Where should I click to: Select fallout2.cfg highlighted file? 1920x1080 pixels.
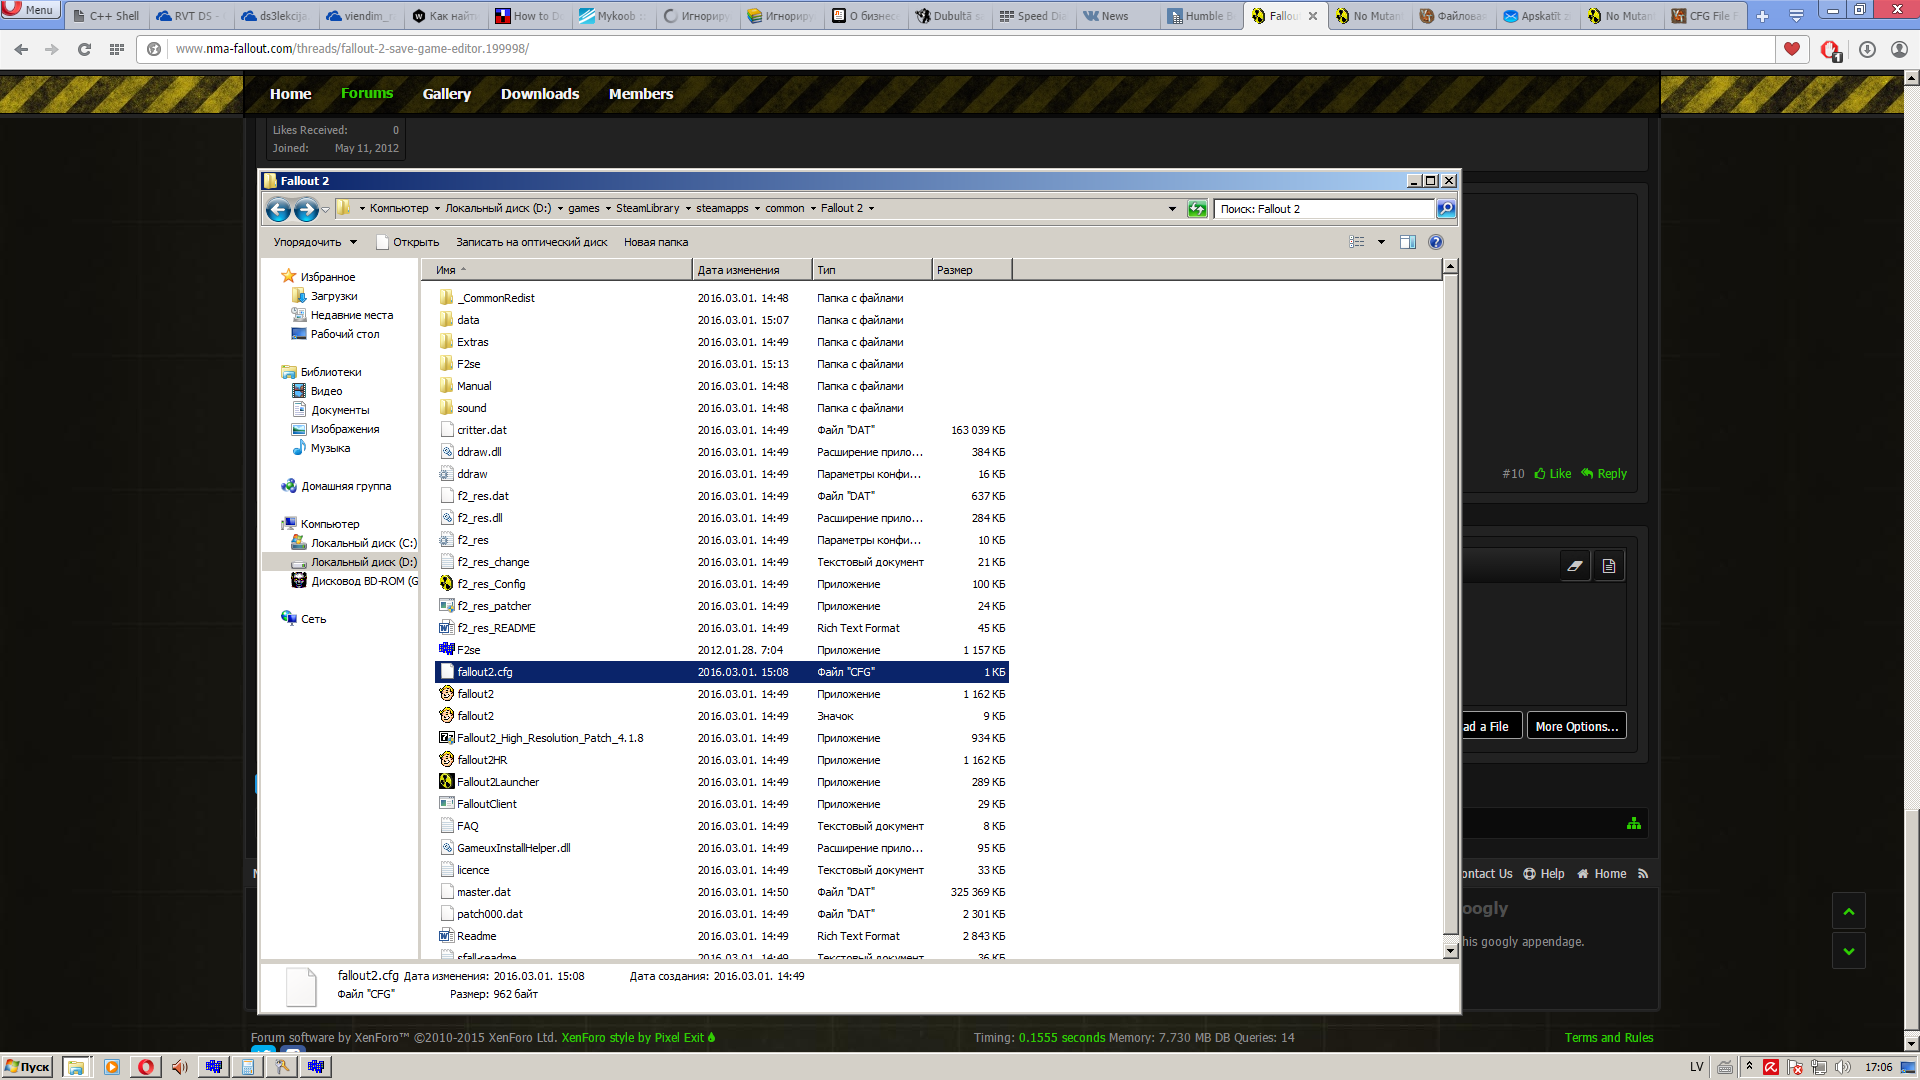click(x=722, y=672)
